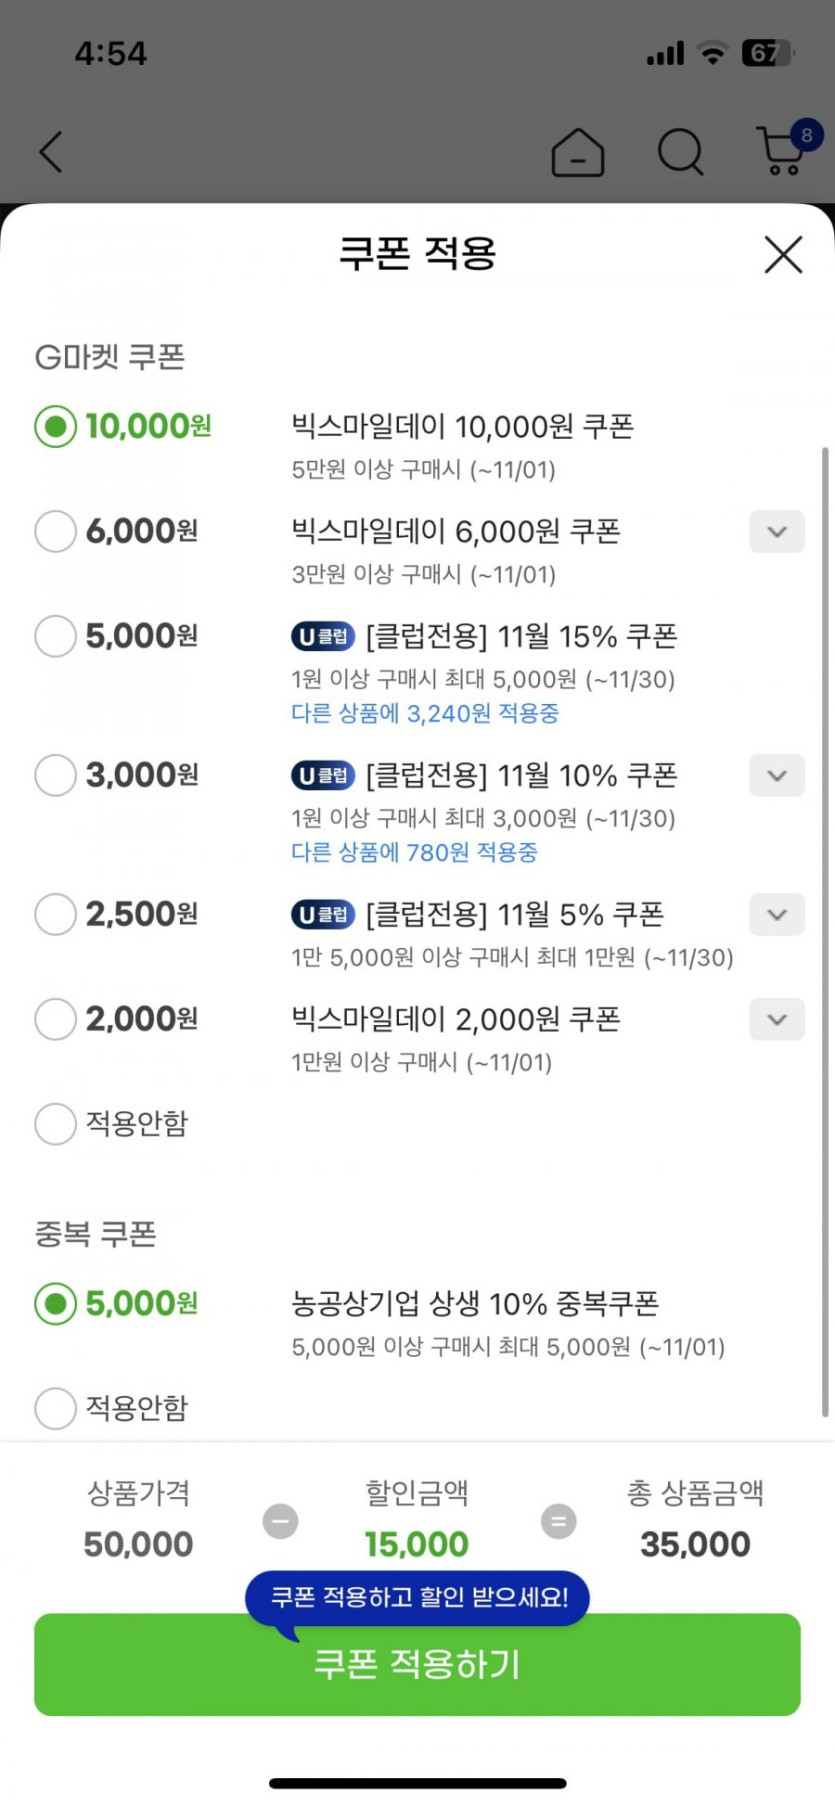Expand the 11월 5% 쿠폰 chevron
This screenshot has height=1806, width=835.
777,914
